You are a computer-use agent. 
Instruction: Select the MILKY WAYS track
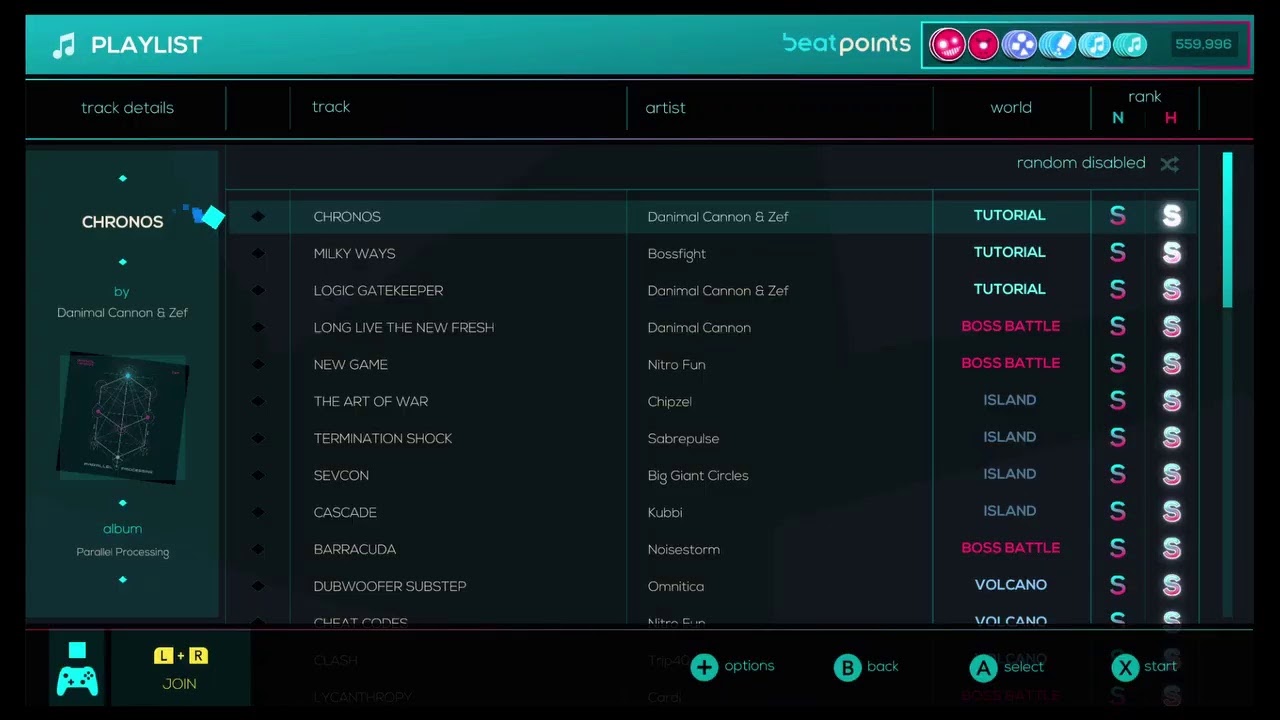tap(712, 254)
